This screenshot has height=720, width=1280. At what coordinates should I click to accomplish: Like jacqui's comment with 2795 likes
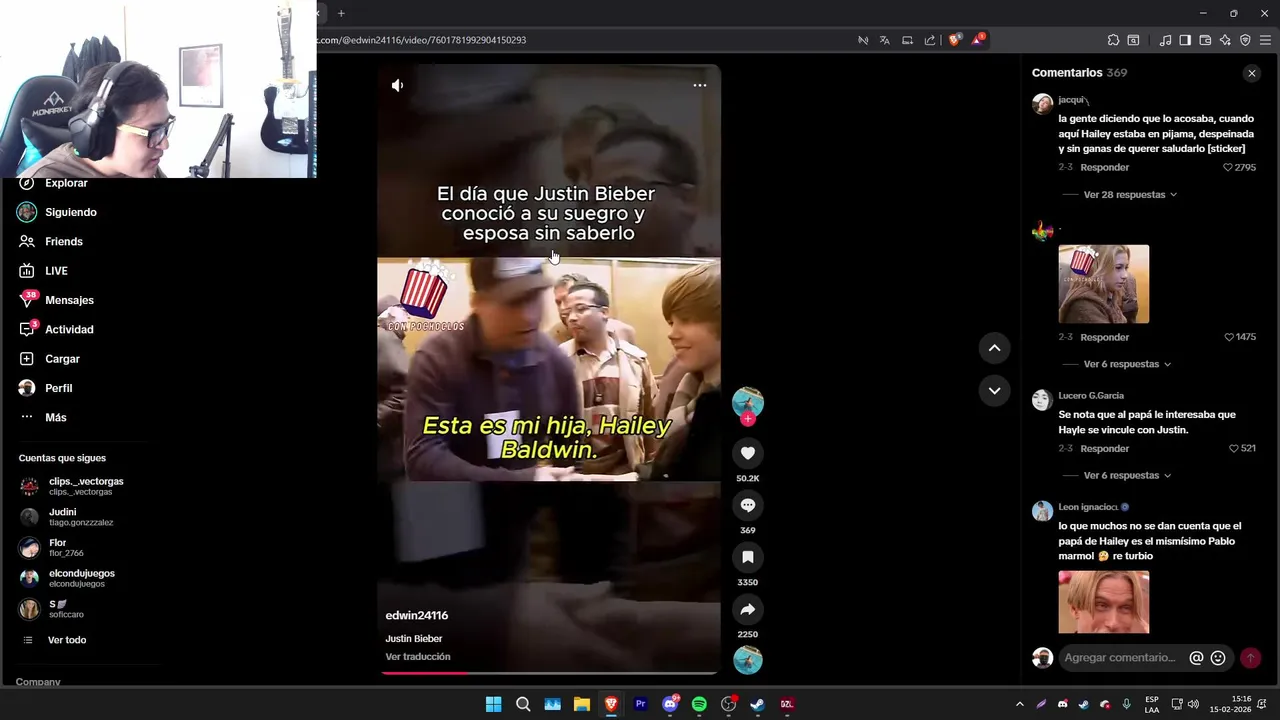point(1228,167)
